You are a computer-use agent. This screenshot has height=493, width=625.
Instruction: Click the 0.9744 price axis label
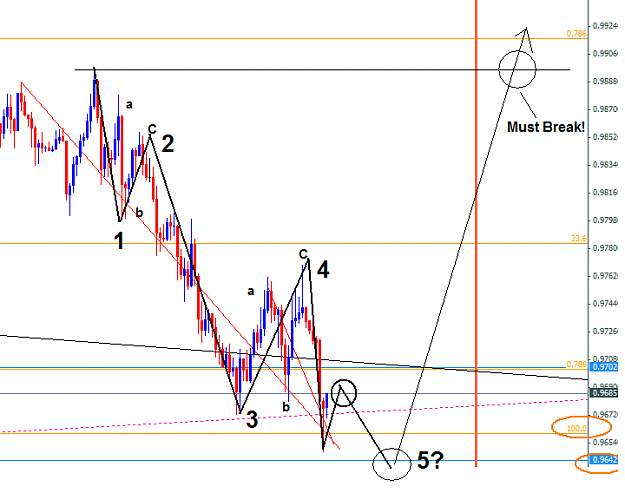coord(605,303)
